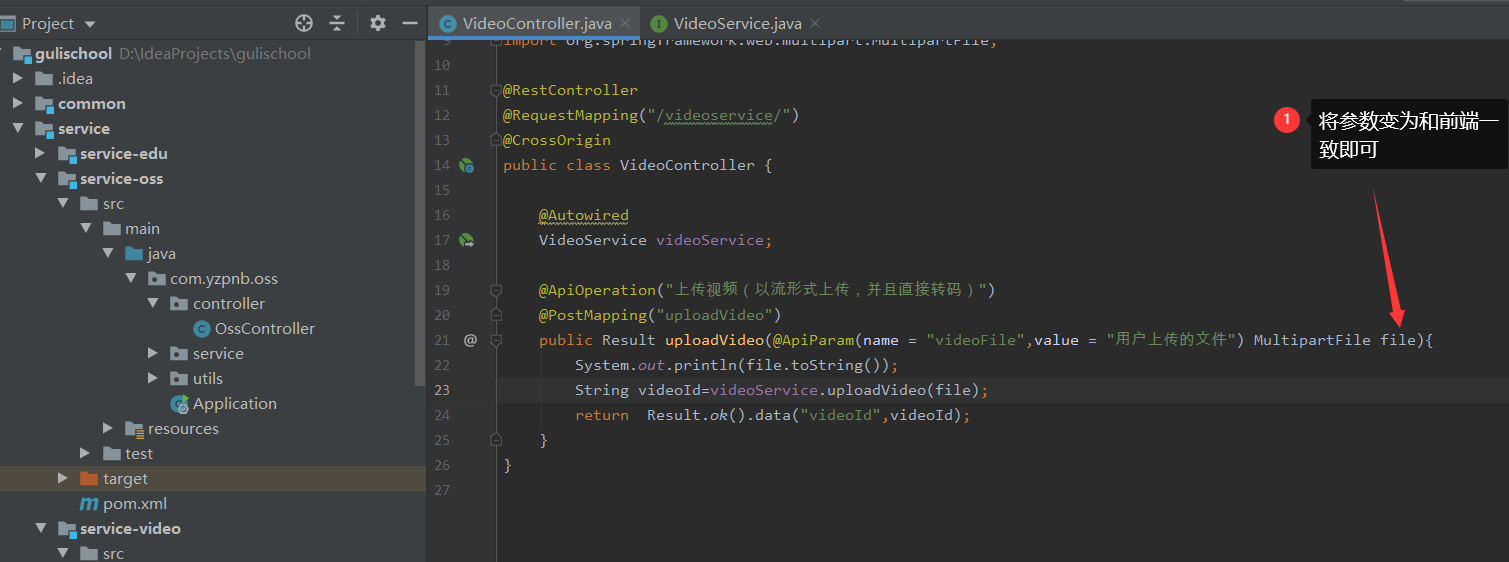Locate current file with crosshair icon
This screenshot has height=562, width=1509.
point(304,23)
